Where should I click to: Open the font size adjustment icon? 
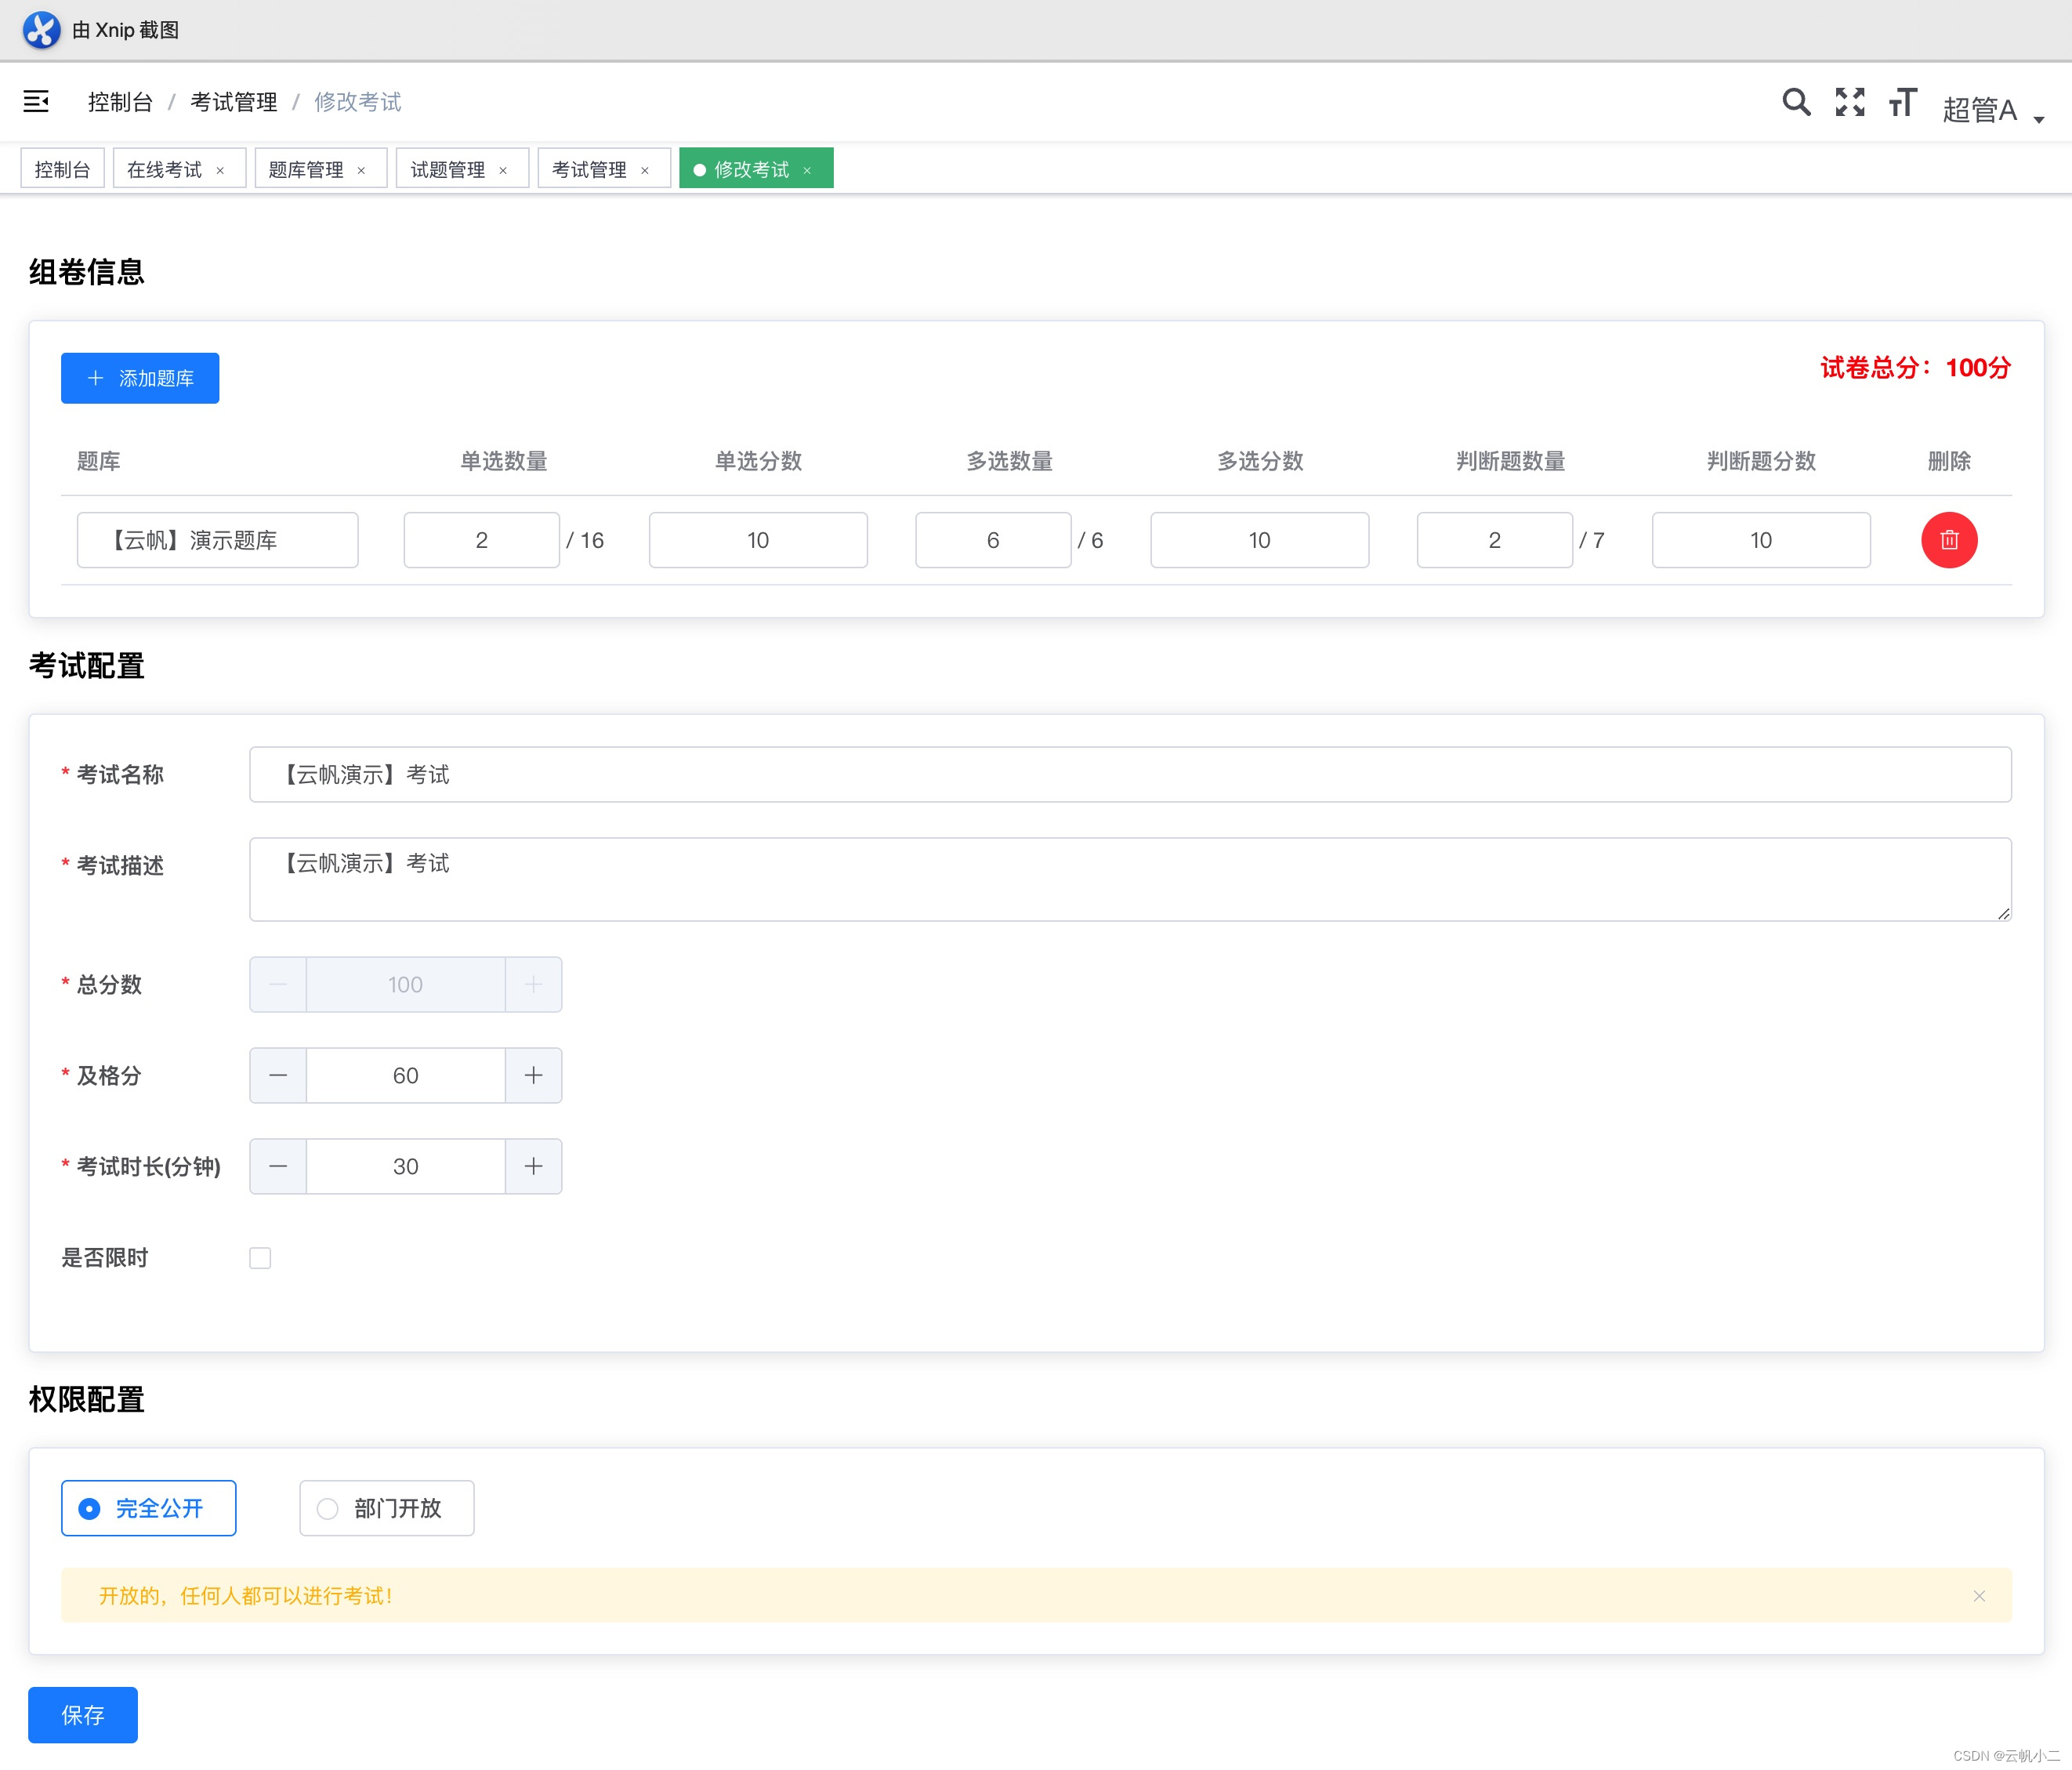pos(1902,102)
